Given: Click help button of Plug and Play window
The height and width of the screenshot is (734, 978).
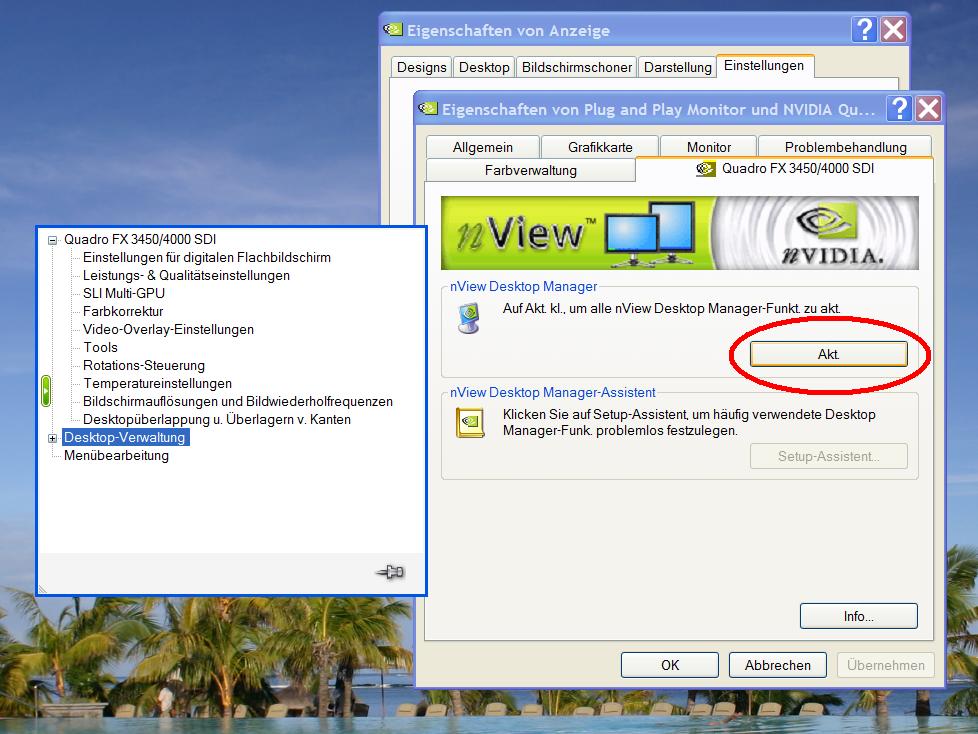Looking at the screenshot, I should tap(900, 109).
